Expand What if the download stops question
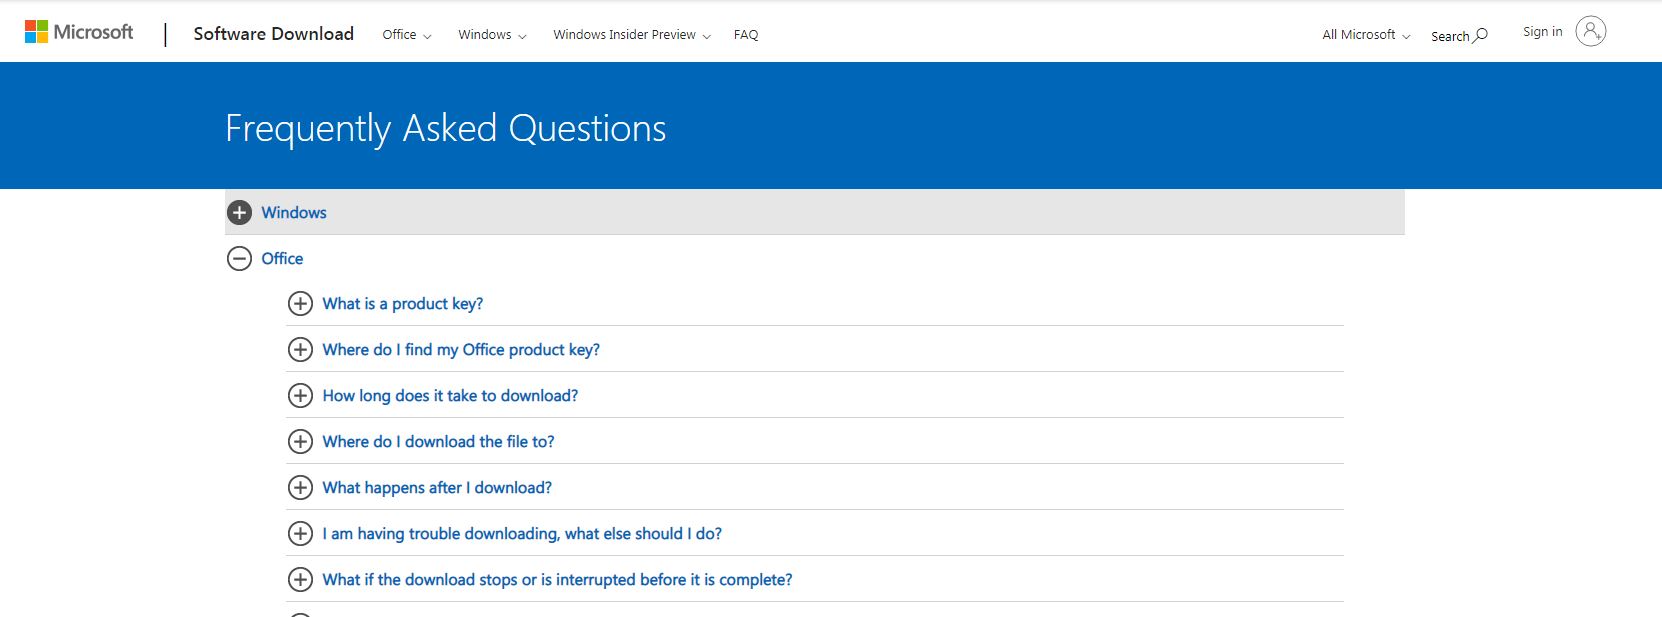 point(557,580)
